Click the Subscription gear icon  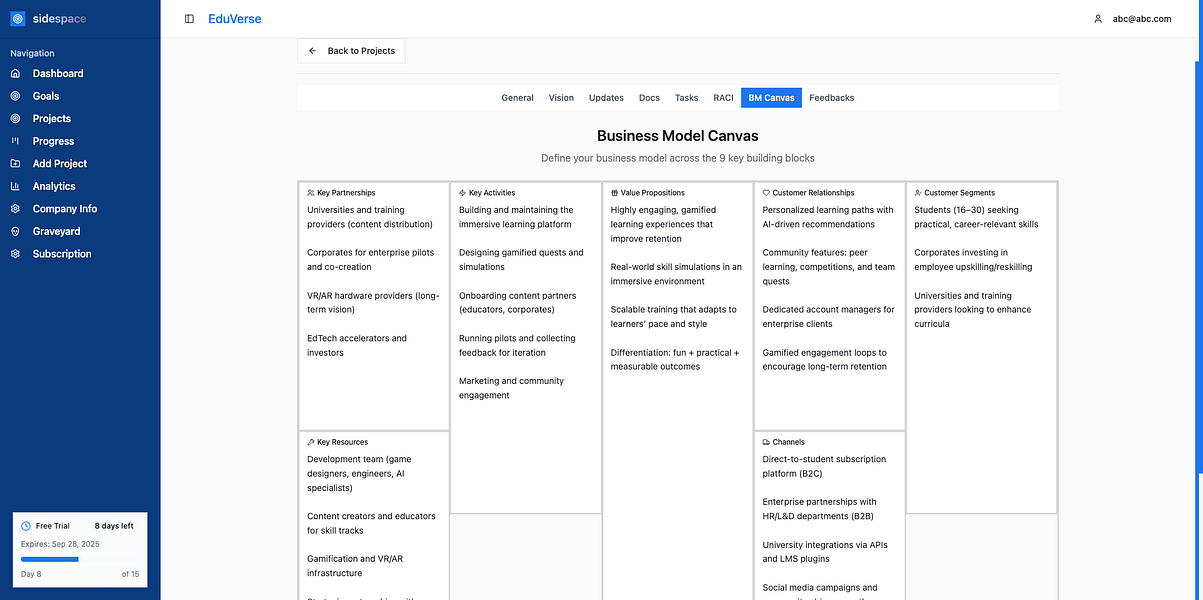15,254
